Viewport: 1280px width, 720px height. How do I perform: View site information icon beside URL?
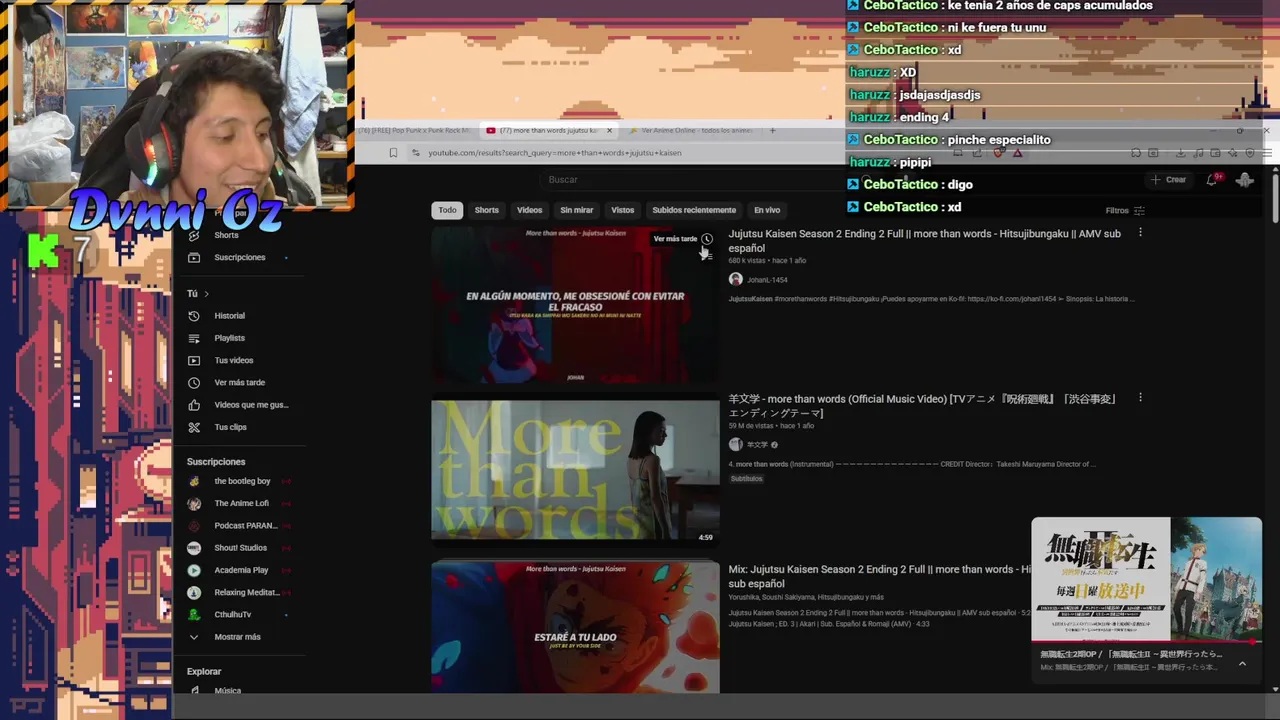coord(416,153)
